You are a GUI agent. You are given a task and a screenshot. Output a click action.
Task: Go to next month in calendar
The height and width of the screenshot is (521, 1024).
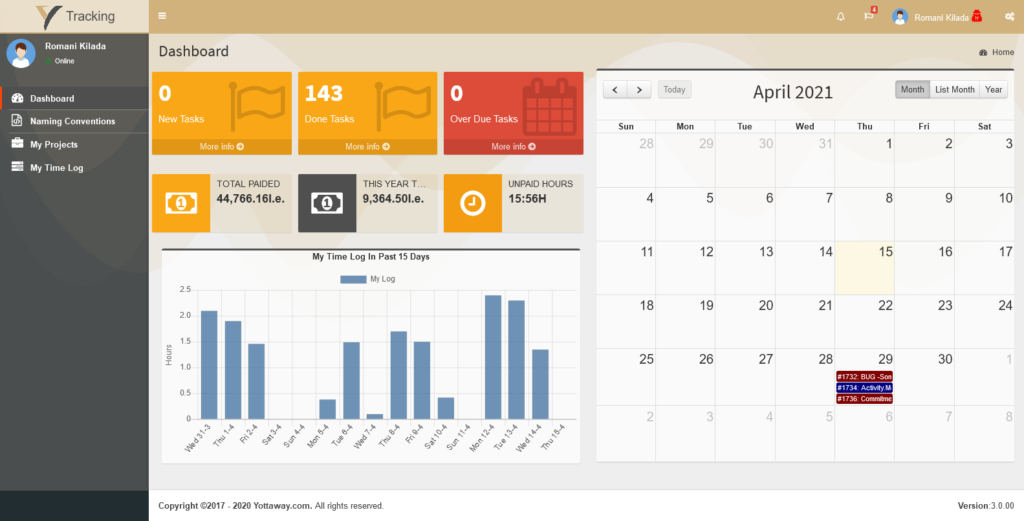click(x=639, y=89)
